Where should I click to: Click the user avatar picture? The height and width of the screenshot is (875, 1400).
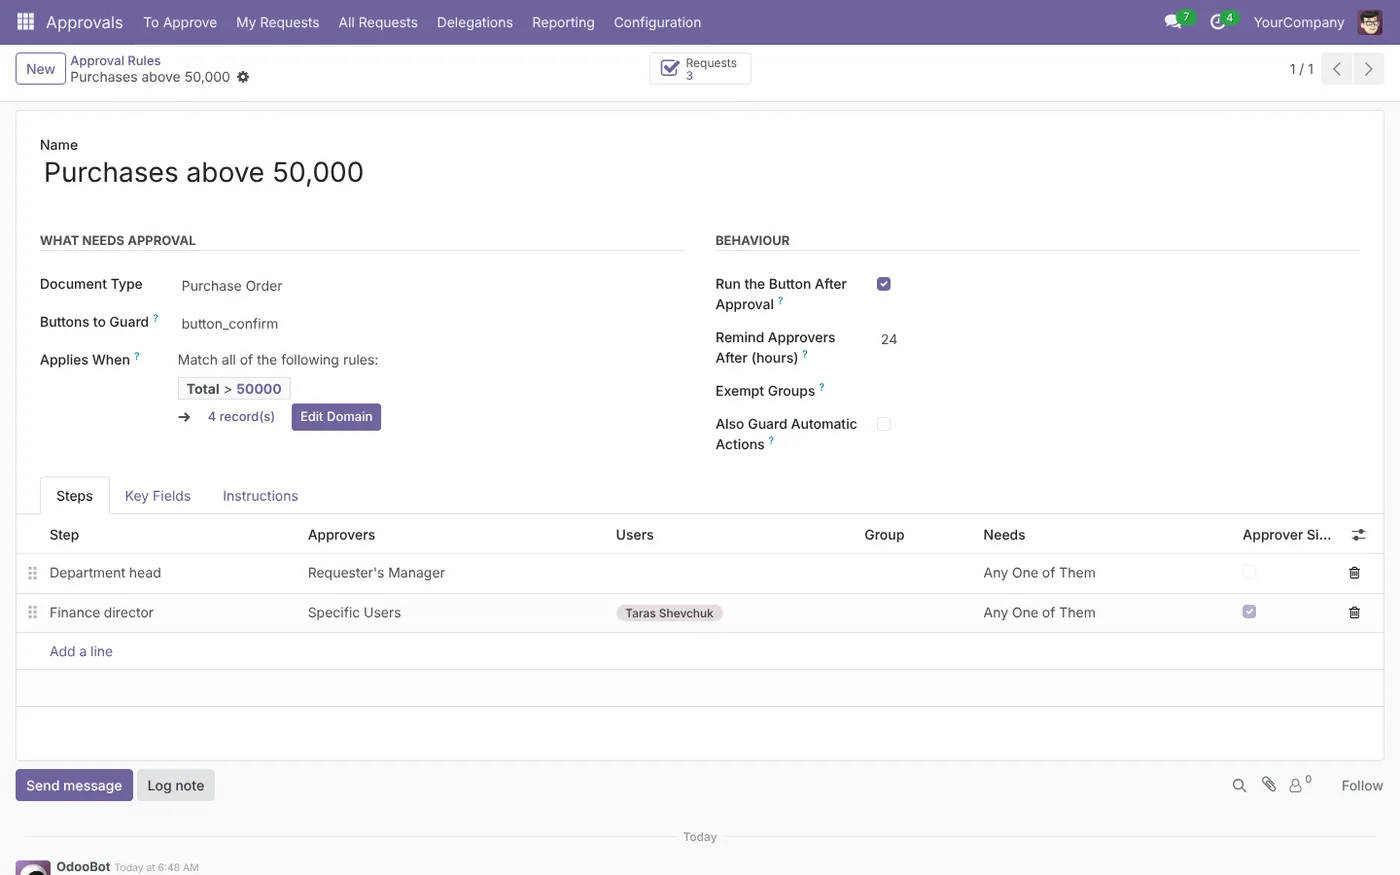pos(1370,22)
